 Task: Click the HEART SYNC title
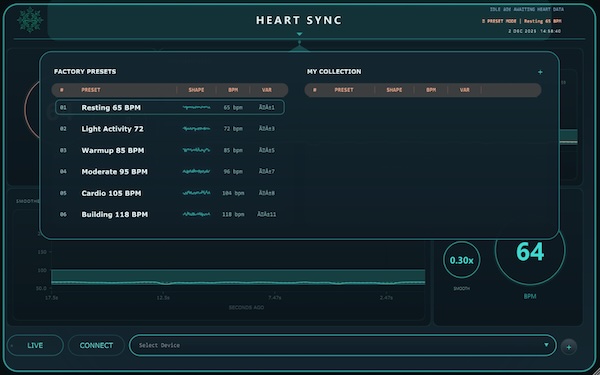click(x=299, y=20)
